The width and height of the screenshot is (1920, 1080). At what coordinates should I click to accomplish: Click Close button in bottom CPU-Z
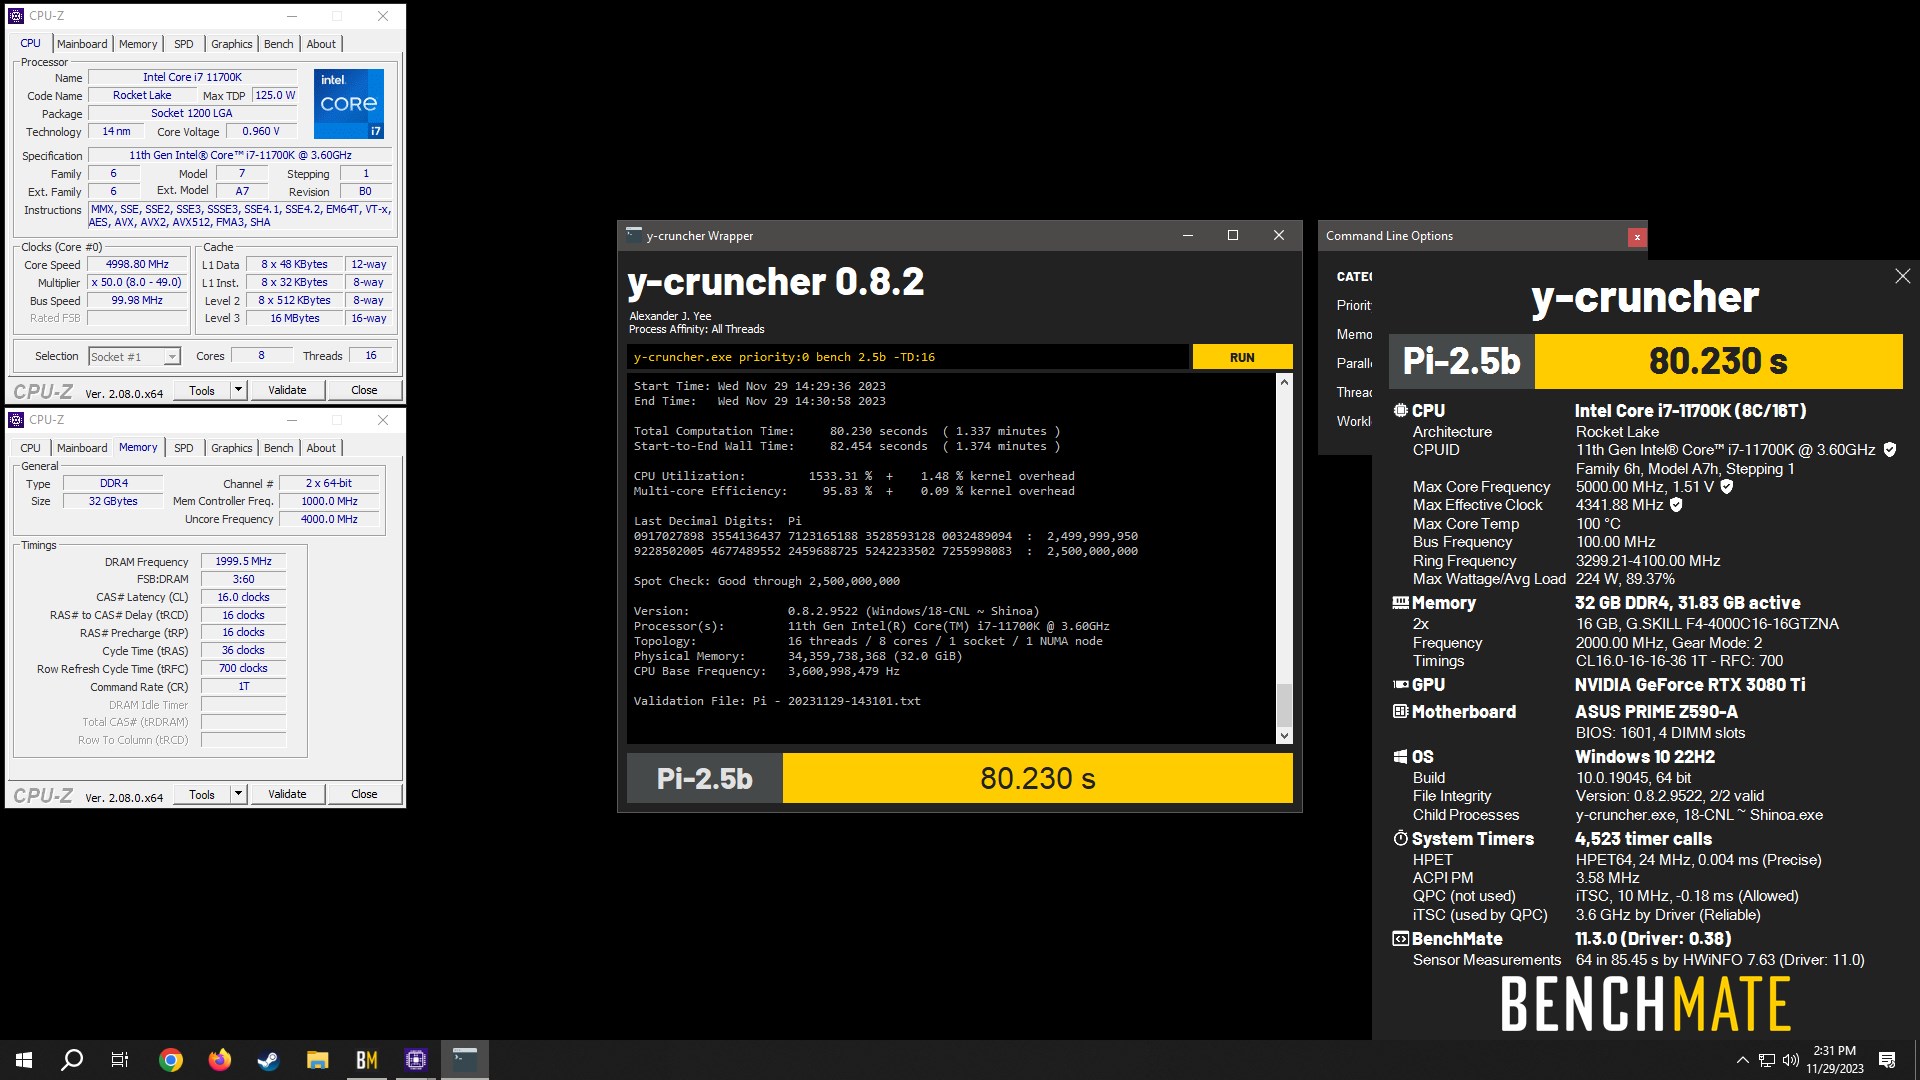point(364,794)
